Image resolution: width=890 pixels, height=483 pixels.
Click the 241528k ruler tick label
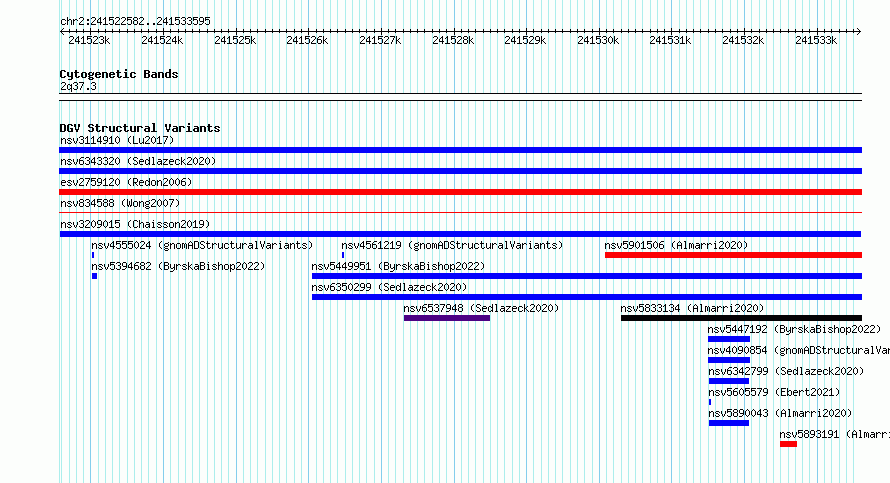[453, 40]
